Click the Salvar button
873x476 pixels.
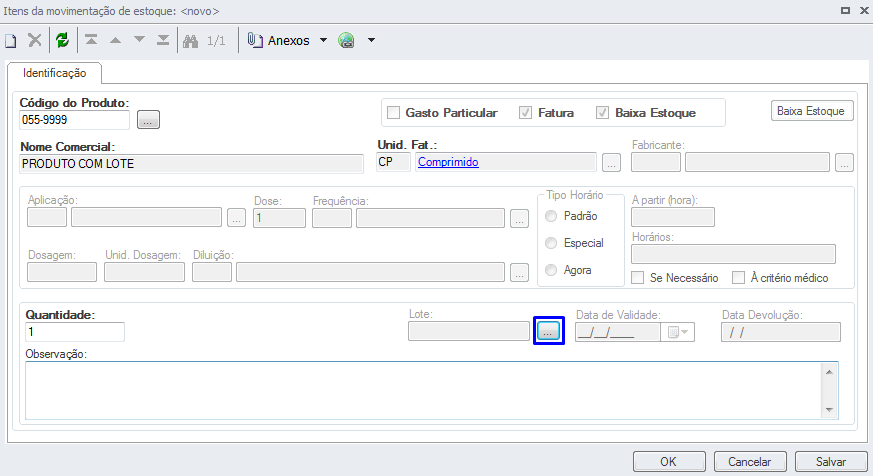[x=831, y=462]
